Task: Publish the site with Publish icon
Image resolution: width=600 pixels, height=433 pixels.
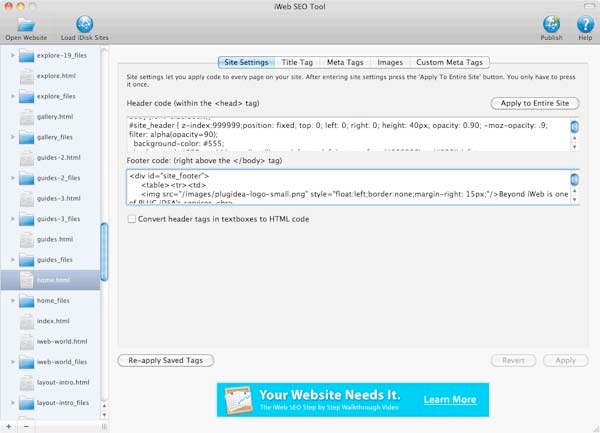Action: tap(551, 24)
